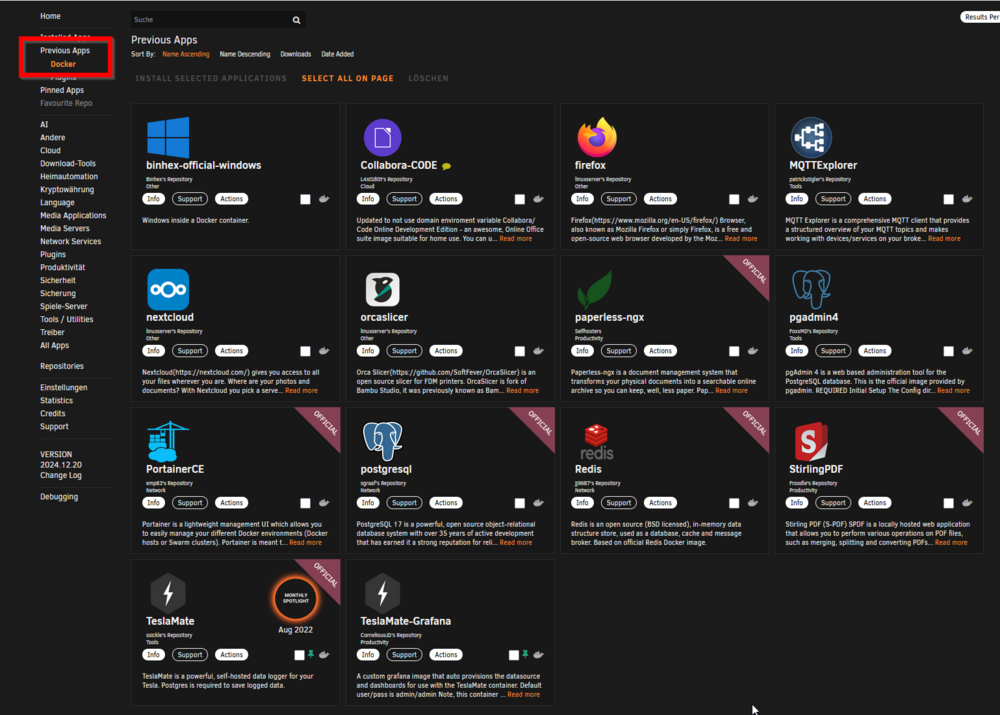Click the Monthly Spotlight badge on TeslaMate
Screen dimensions: 1000x715
pyautogui.click(x=295, y=598)
